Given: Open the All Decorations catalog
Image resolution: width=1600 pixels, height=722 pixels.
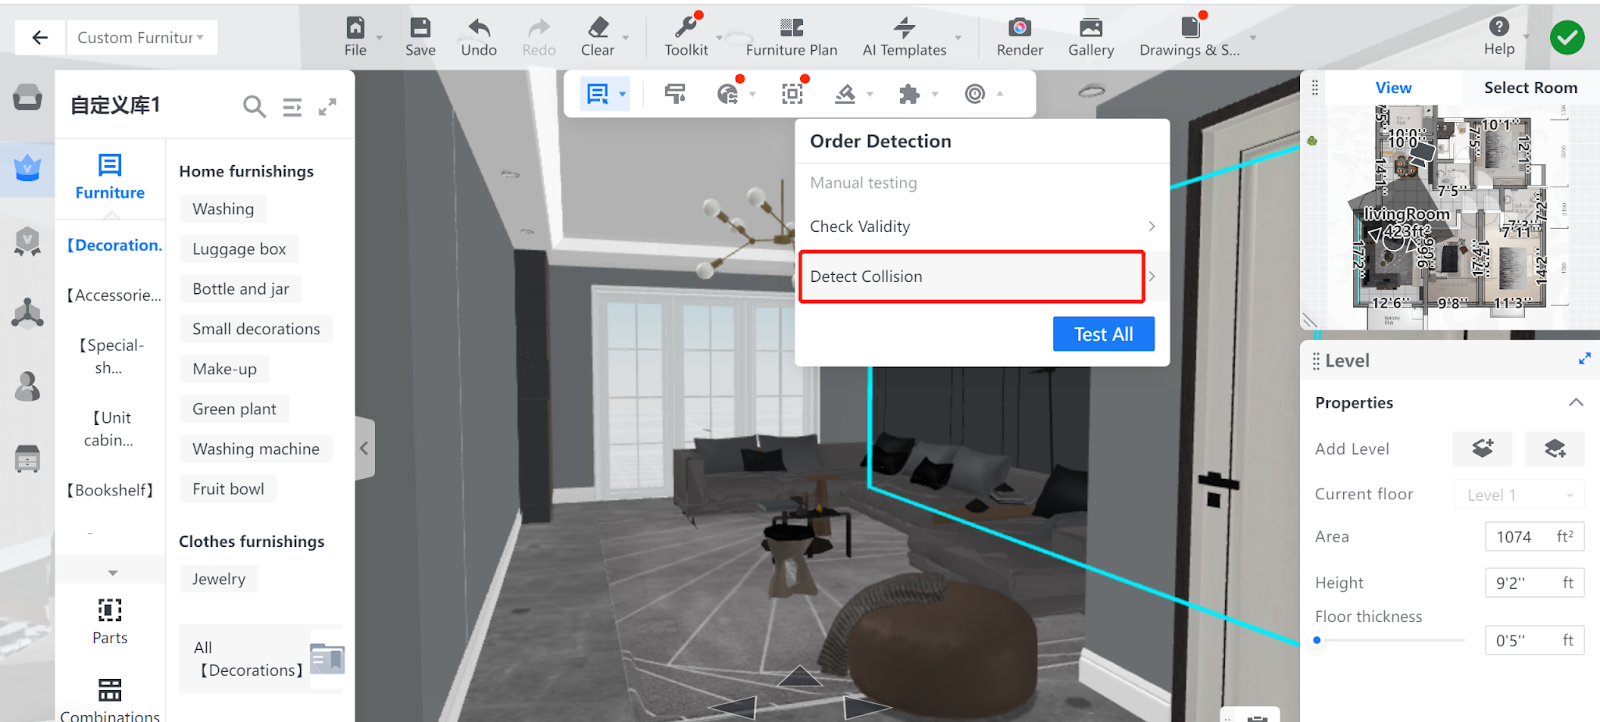Looking at the screenshot, I should coord(262,659).
